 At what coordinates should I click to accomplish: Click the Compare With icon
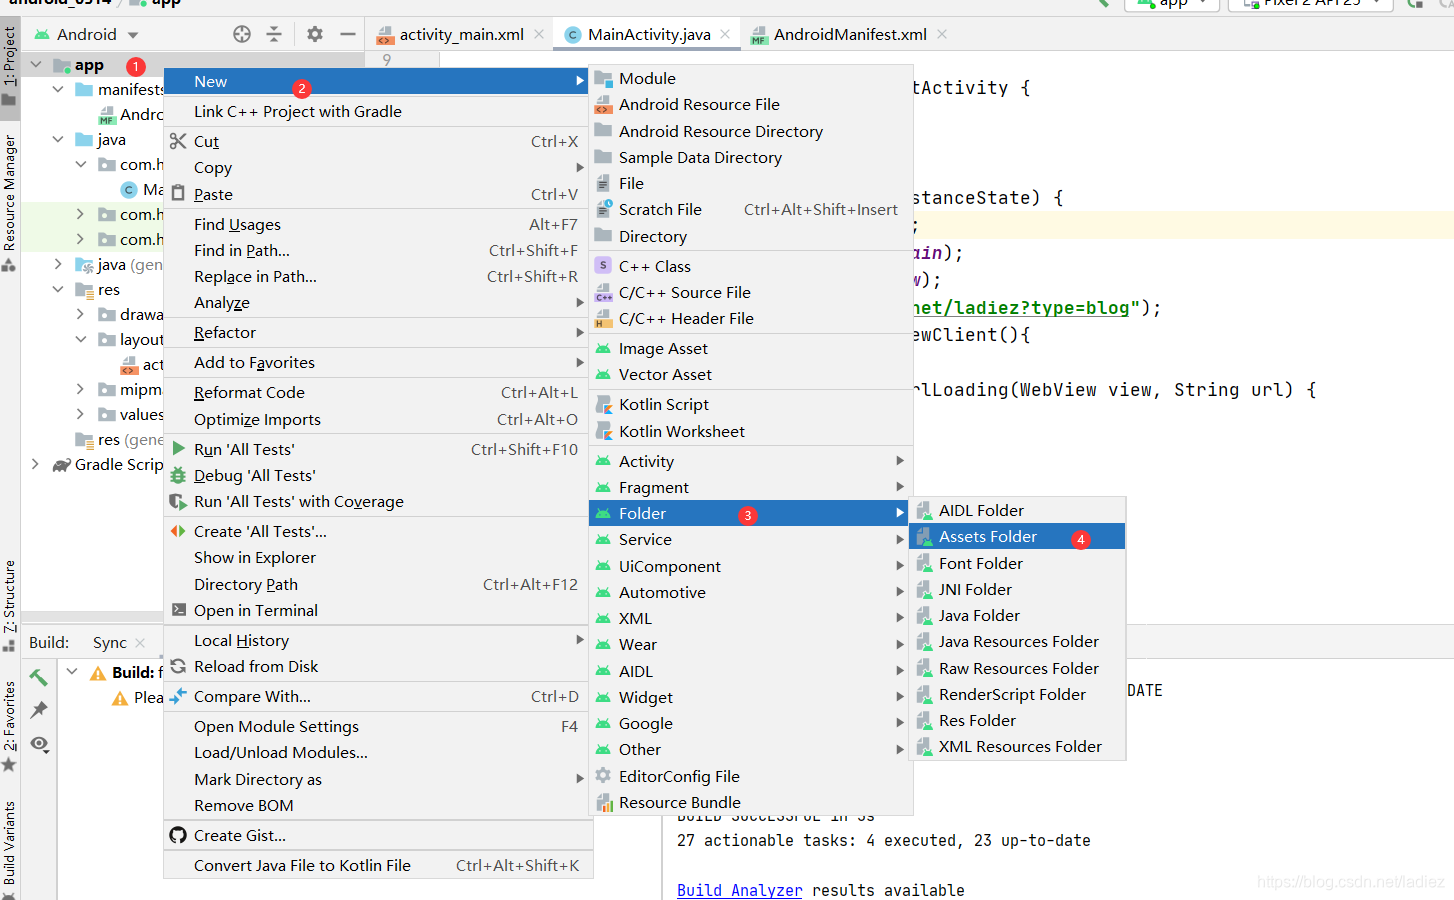pyautogui.click(x=178, y=696)
